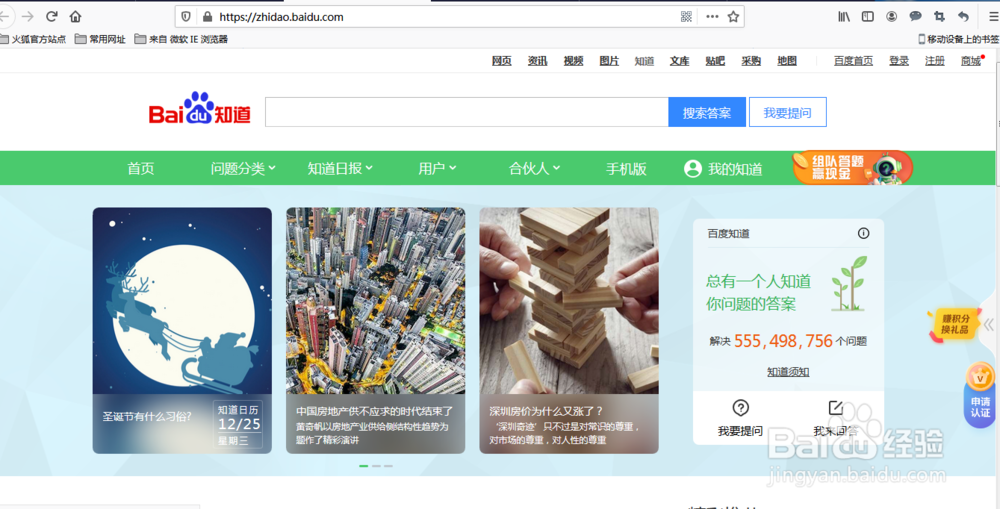Switch to 地图 search tab
This screenshot has width=1000, height=509.
[787, 61]
